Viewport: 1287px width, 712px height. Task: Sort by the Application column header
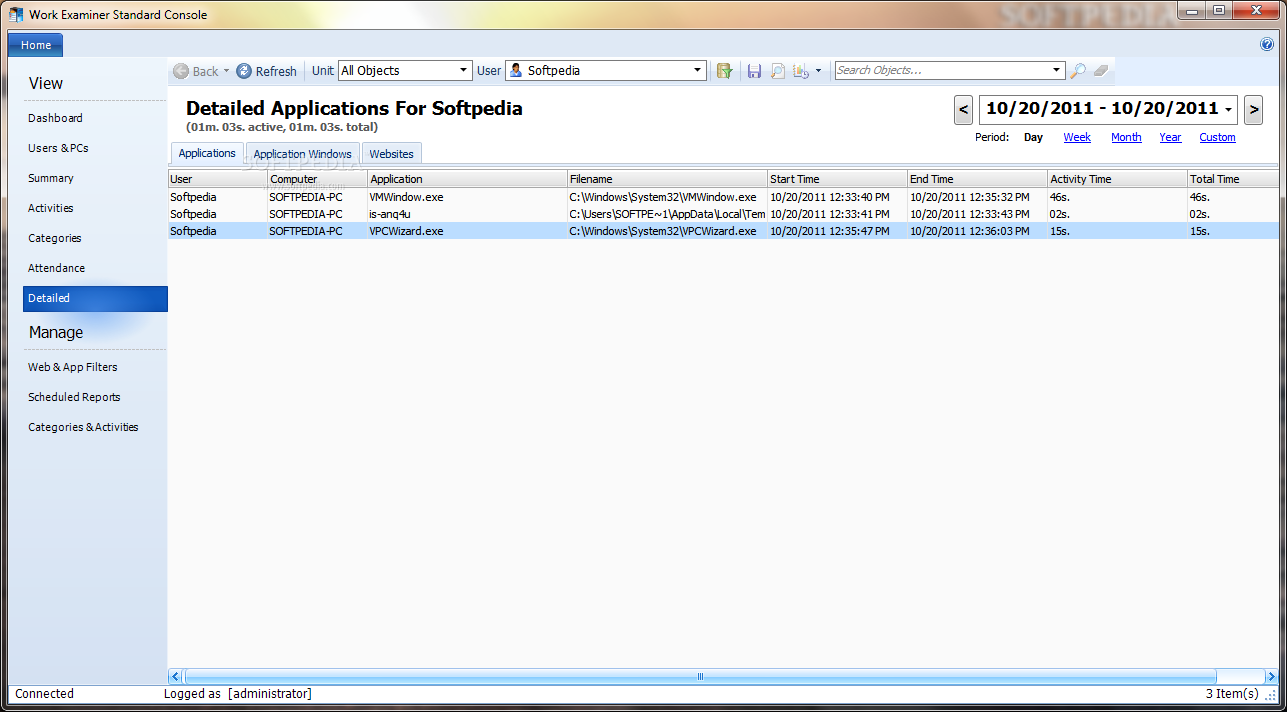(467, 179)
